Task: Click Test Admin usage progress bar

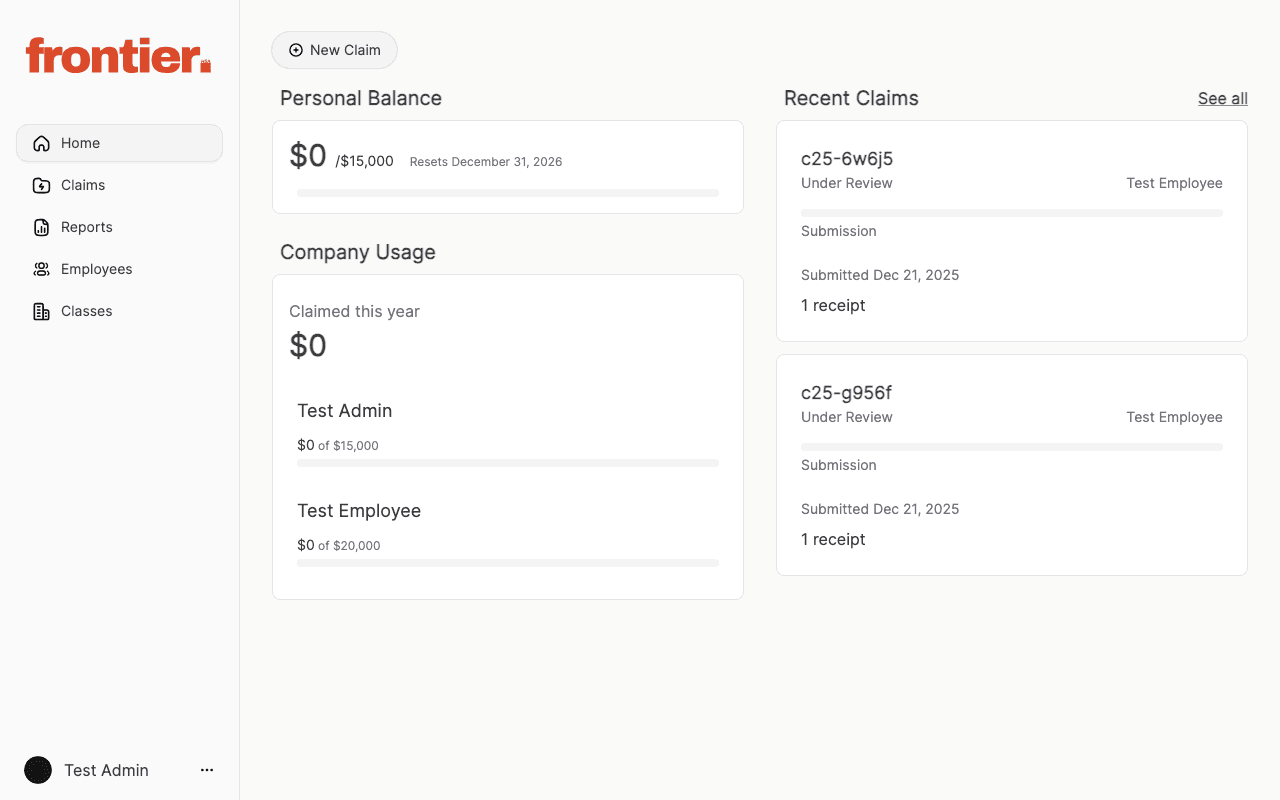Action: (x=508, y=463)
